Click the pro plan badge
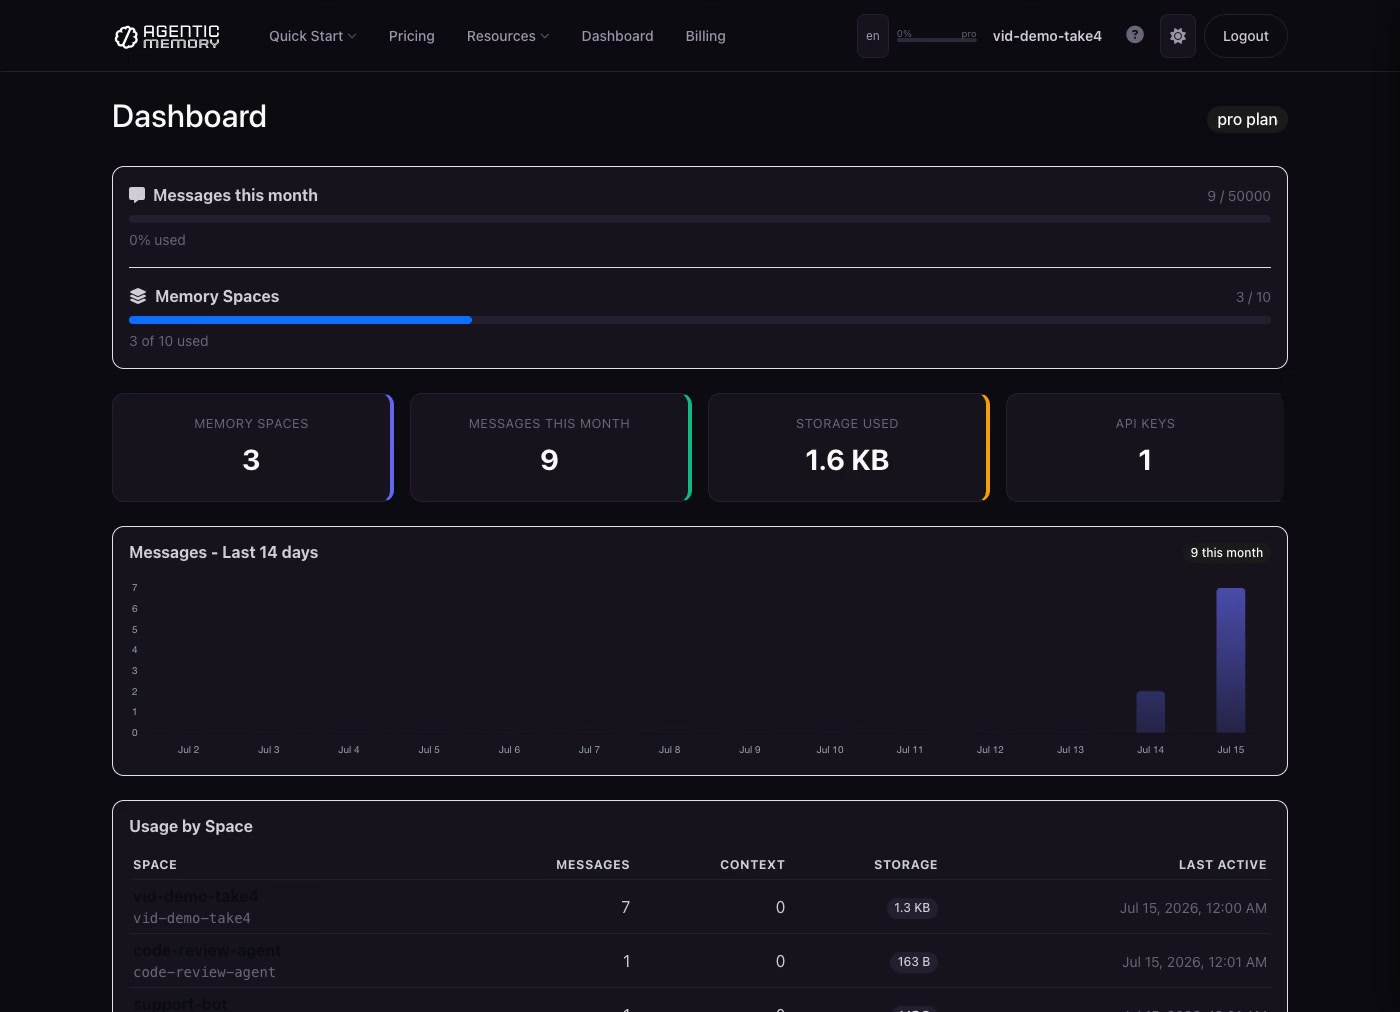 1247,119
